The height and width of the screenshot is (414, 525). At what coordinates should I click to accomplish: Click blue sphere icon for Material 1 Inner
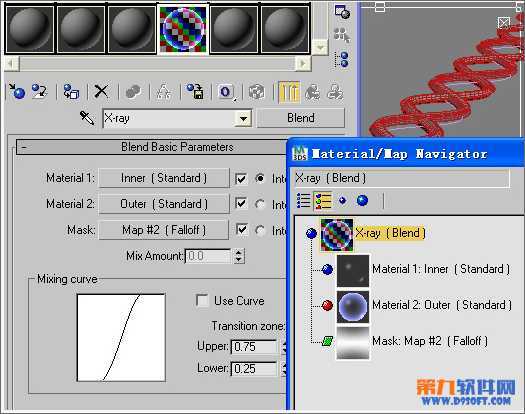pos(327,269)
